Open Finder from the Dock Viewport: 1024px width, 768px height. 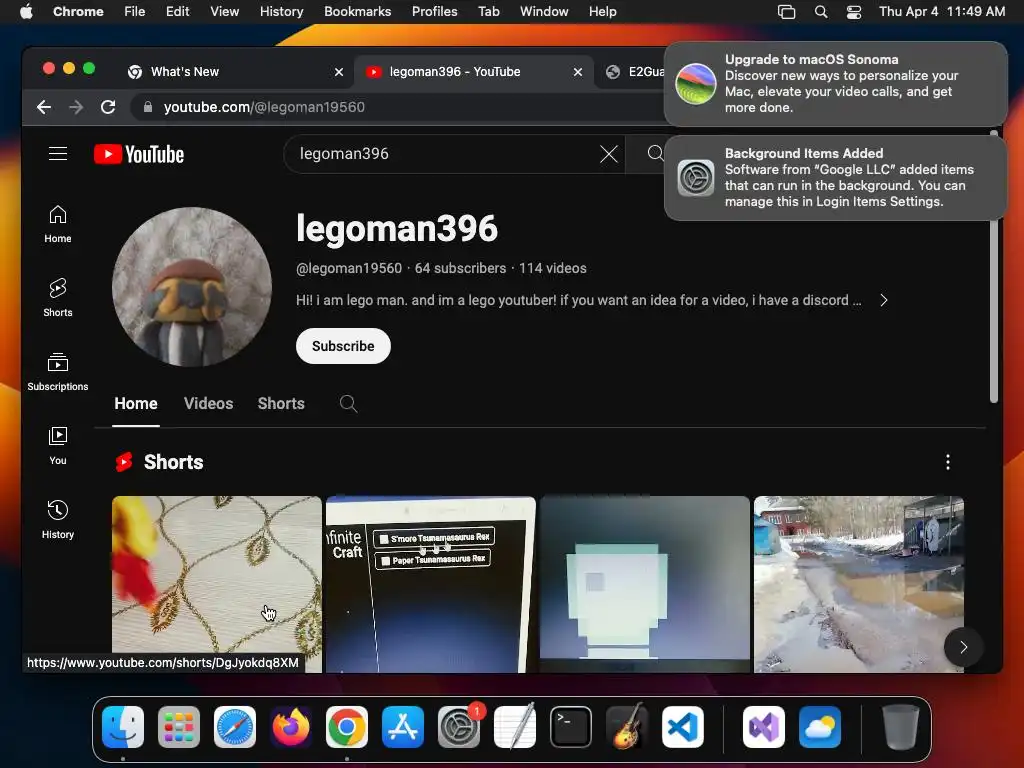click(x=123, y=727)
